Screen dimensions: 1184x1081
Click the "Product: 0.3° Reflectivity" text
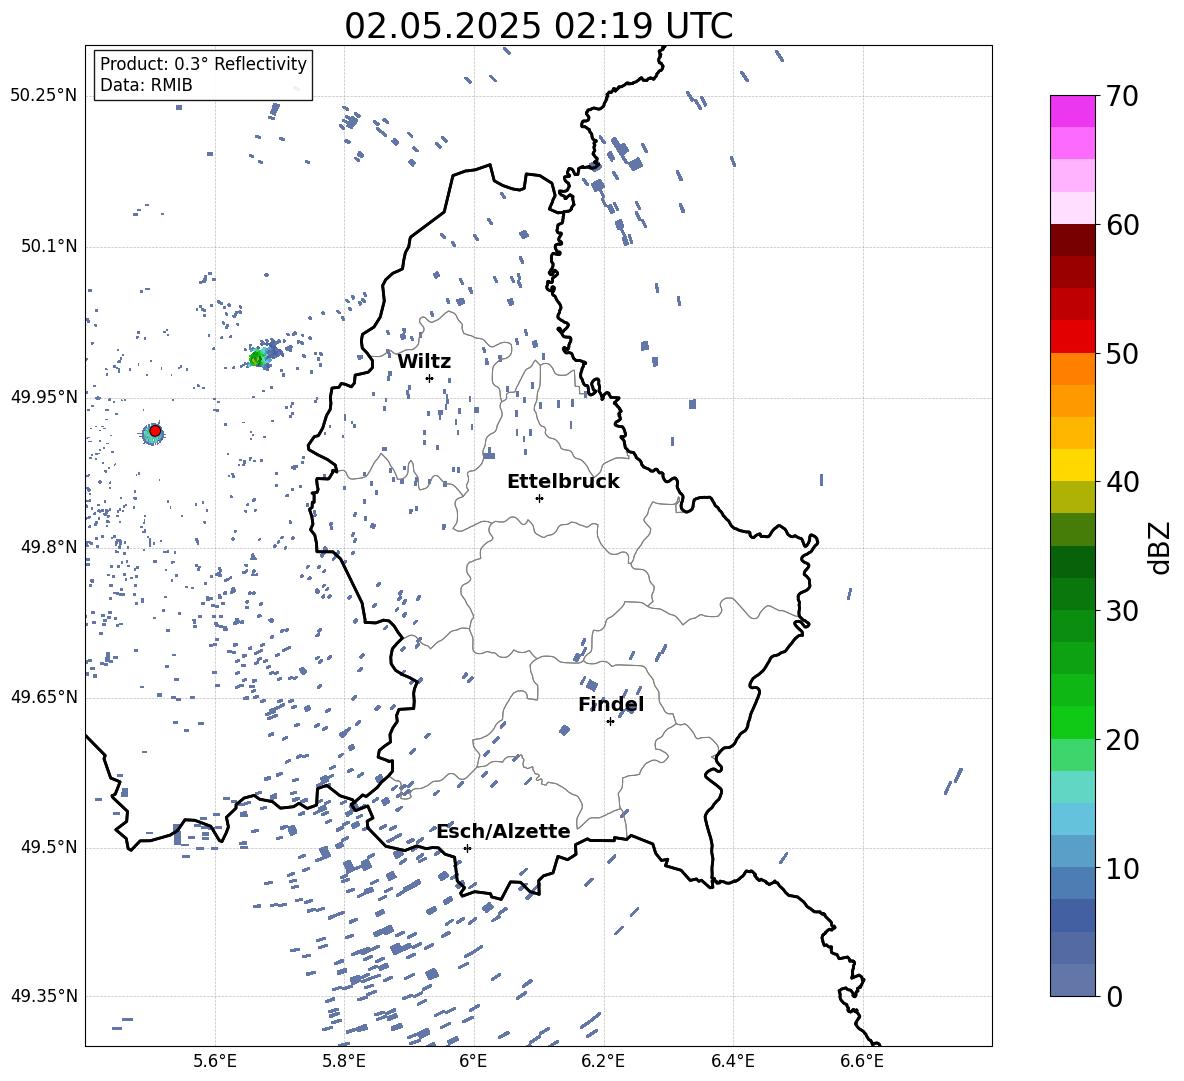pos(203,63)
